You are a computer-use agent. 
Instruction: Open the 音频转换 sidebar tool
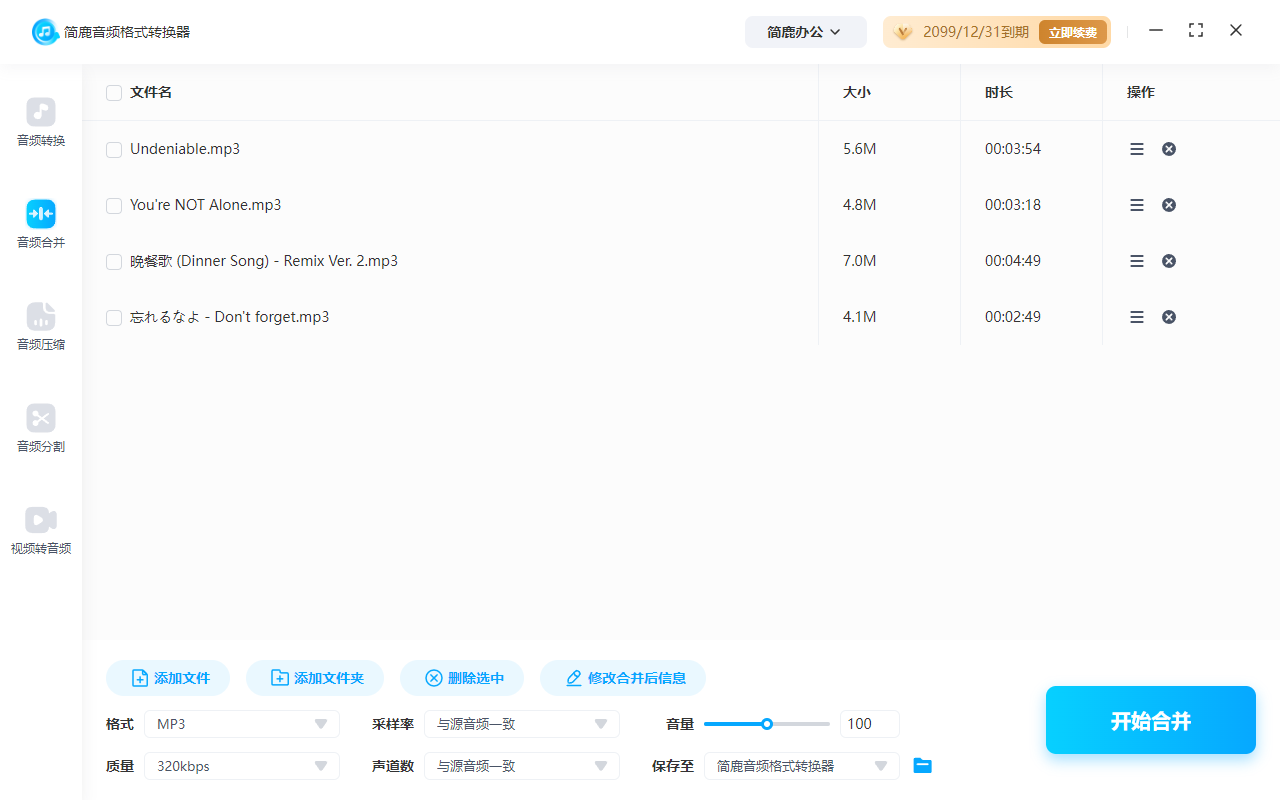[x=41, y=123]
